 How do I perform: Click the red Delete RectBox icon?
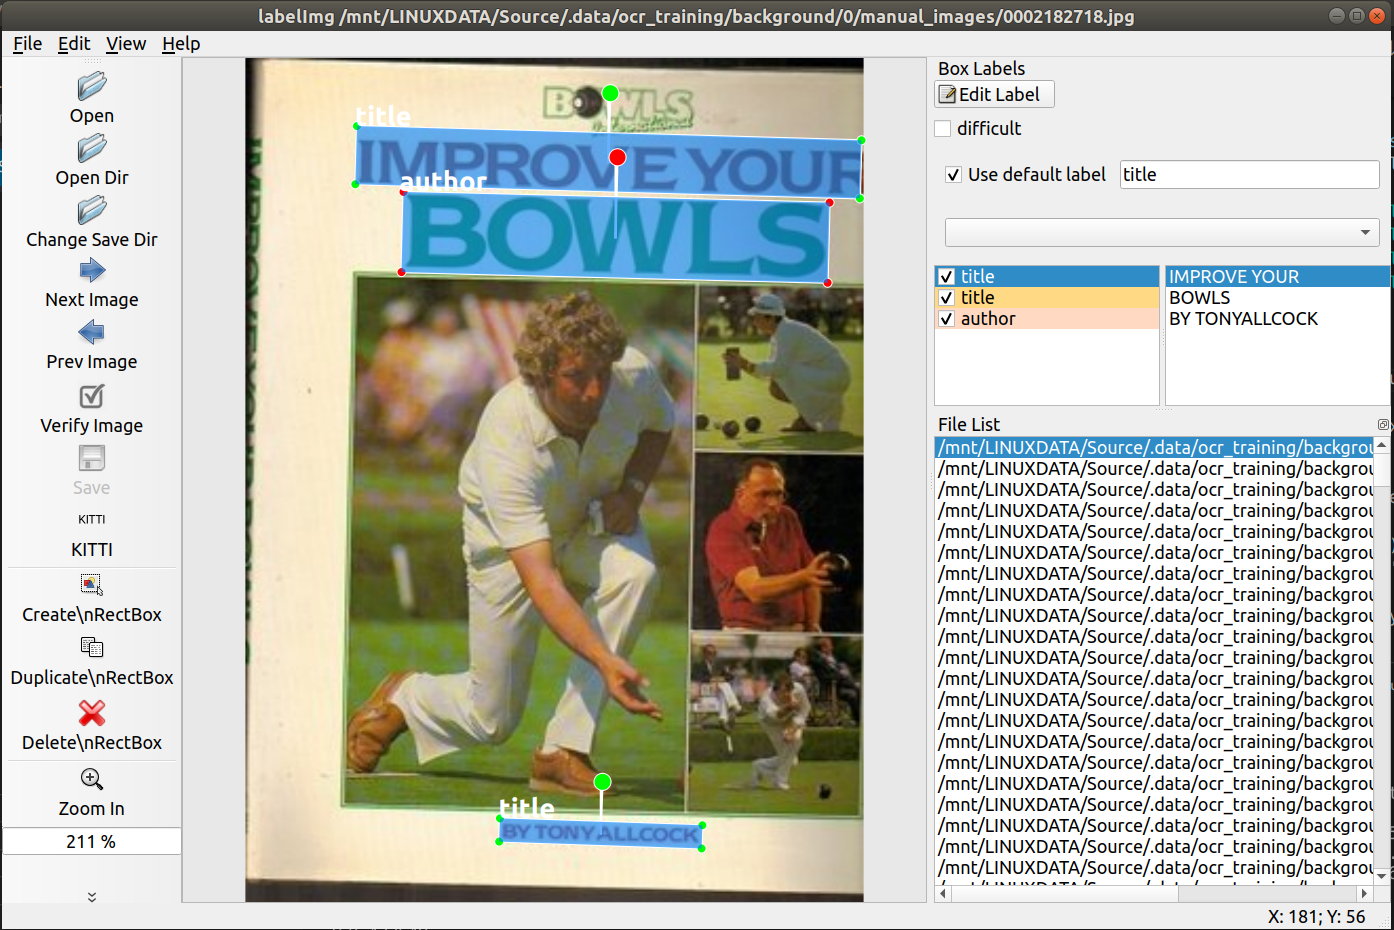tap(92, 712)
